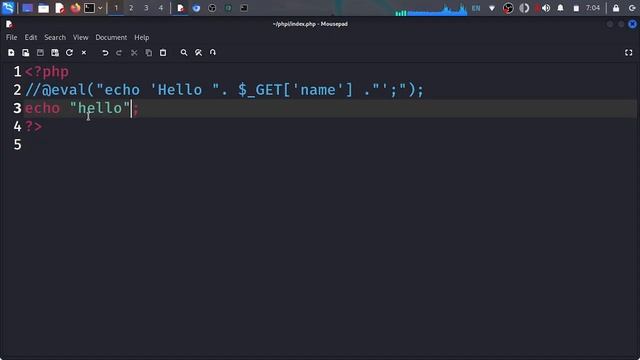Reload the document from disk
The width and height of the screenshot is (640, 360).
coord(69,53)
